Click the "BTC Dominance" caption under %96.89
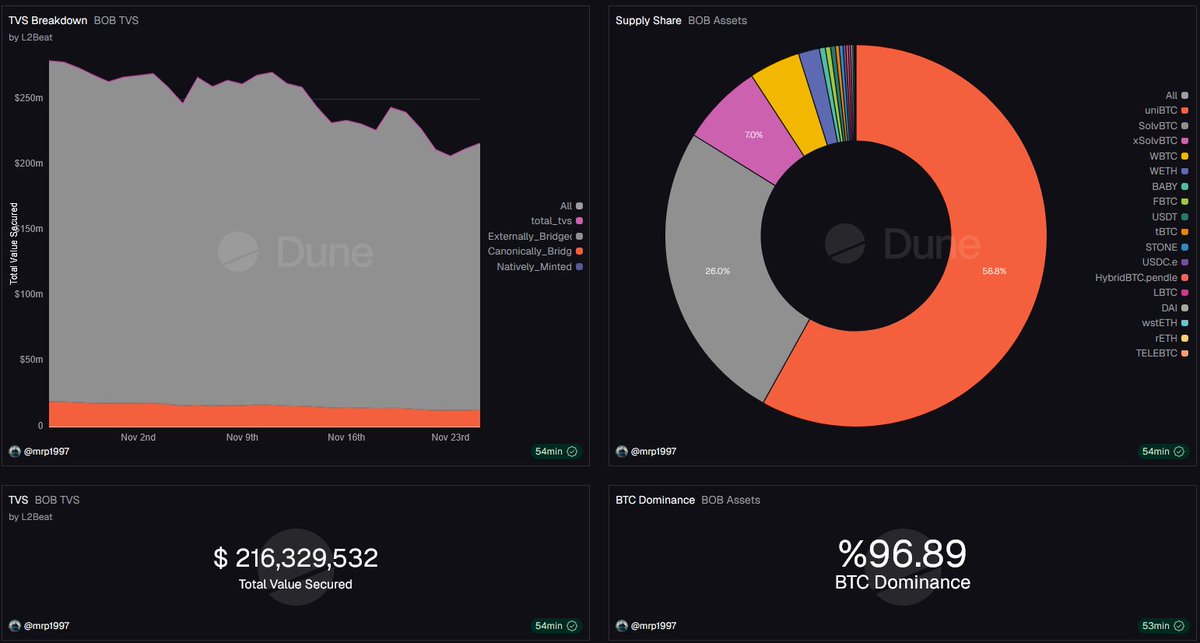1200x643 pixels. [903, 582]
